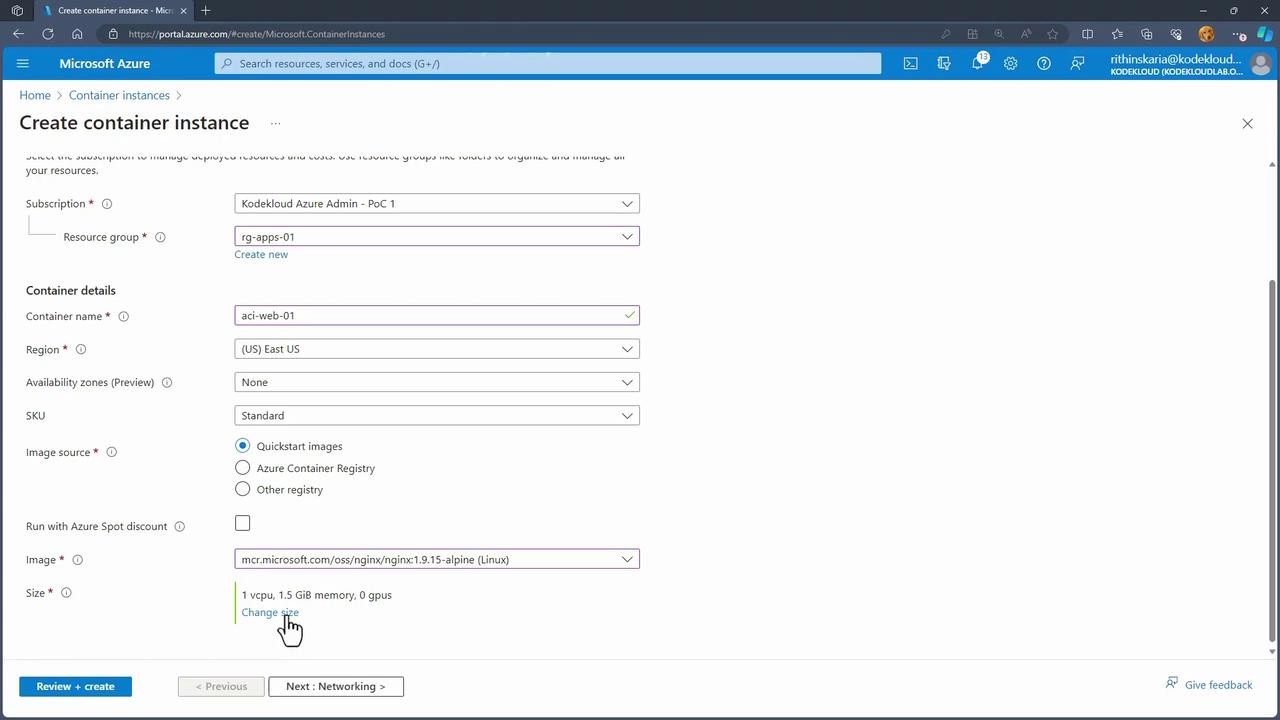This screenshot has width=1280, height=720.
Task: Open the notifications bell with 13 alerts
Action: tap(977, 63)
